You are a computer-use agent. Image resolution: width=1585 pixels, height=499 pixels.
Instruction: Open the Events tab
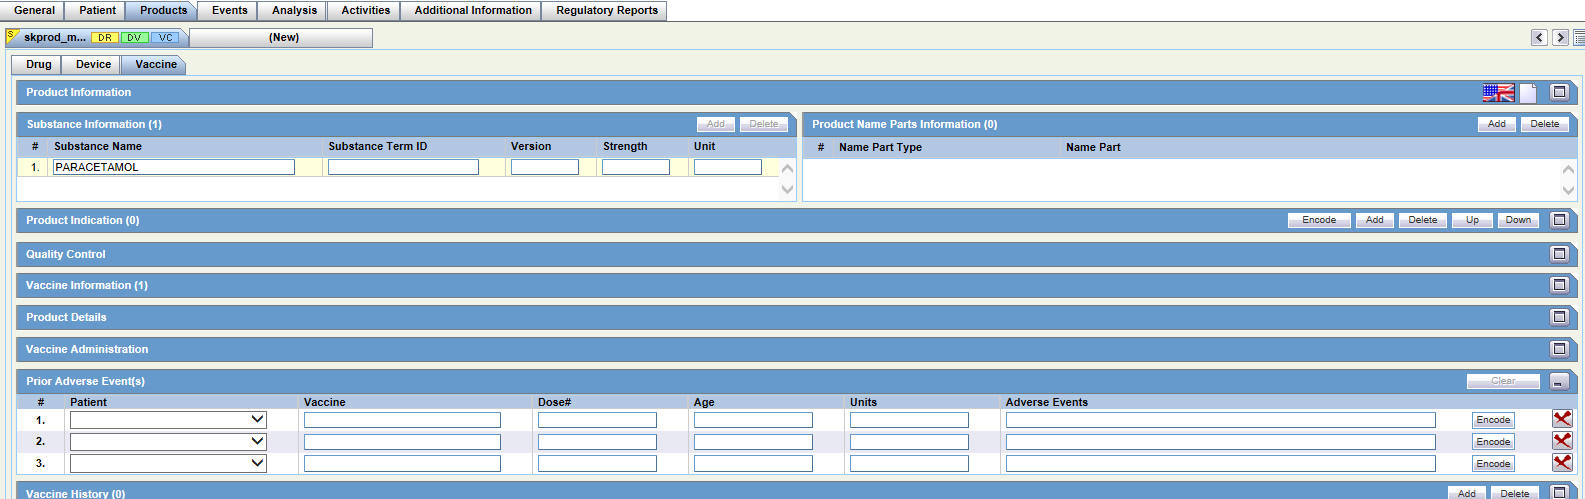point(229,11)
